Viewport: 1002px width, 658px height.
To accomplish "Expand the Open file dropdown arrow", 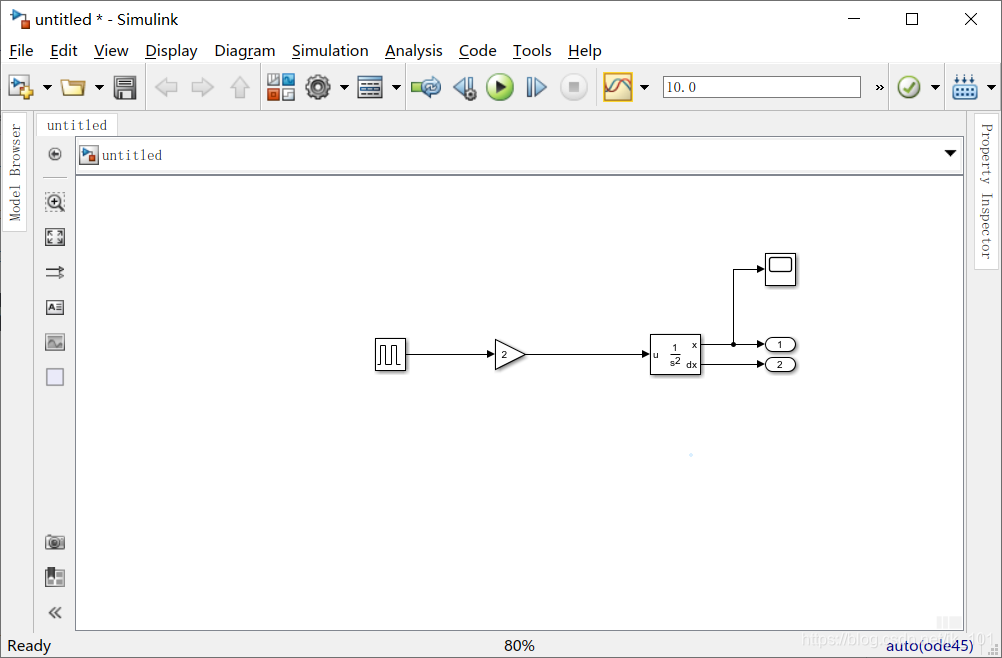I will (99, 87).
